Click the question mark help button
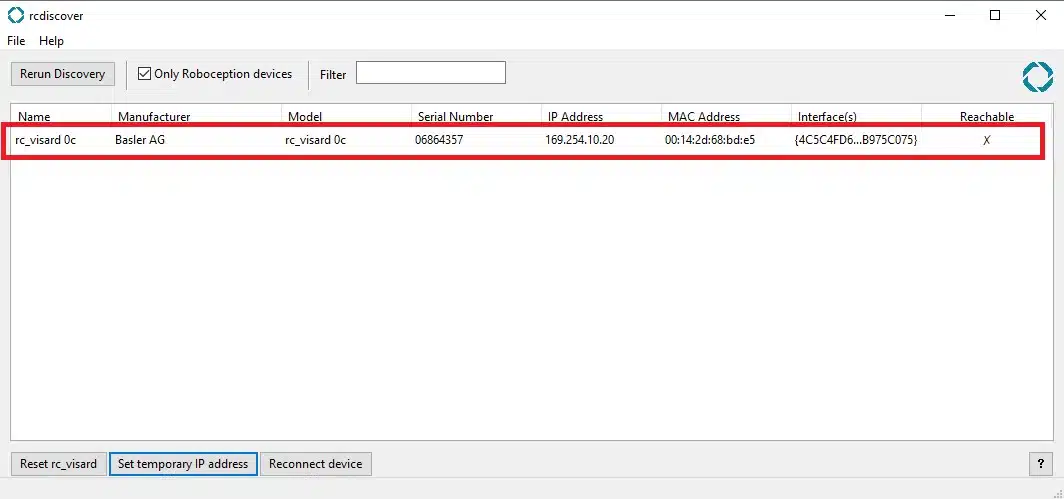The height and width of the screenshot is (499, 1064). pos(1040,464)
